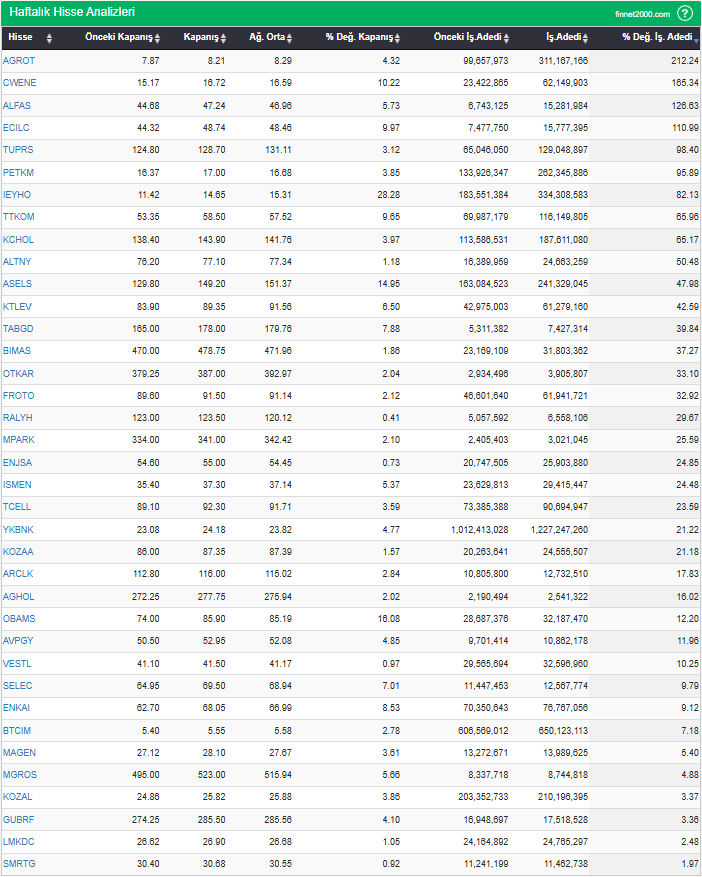Open MGROS stock link
This screenshot has width=702, height=877.
click(20, 775)
